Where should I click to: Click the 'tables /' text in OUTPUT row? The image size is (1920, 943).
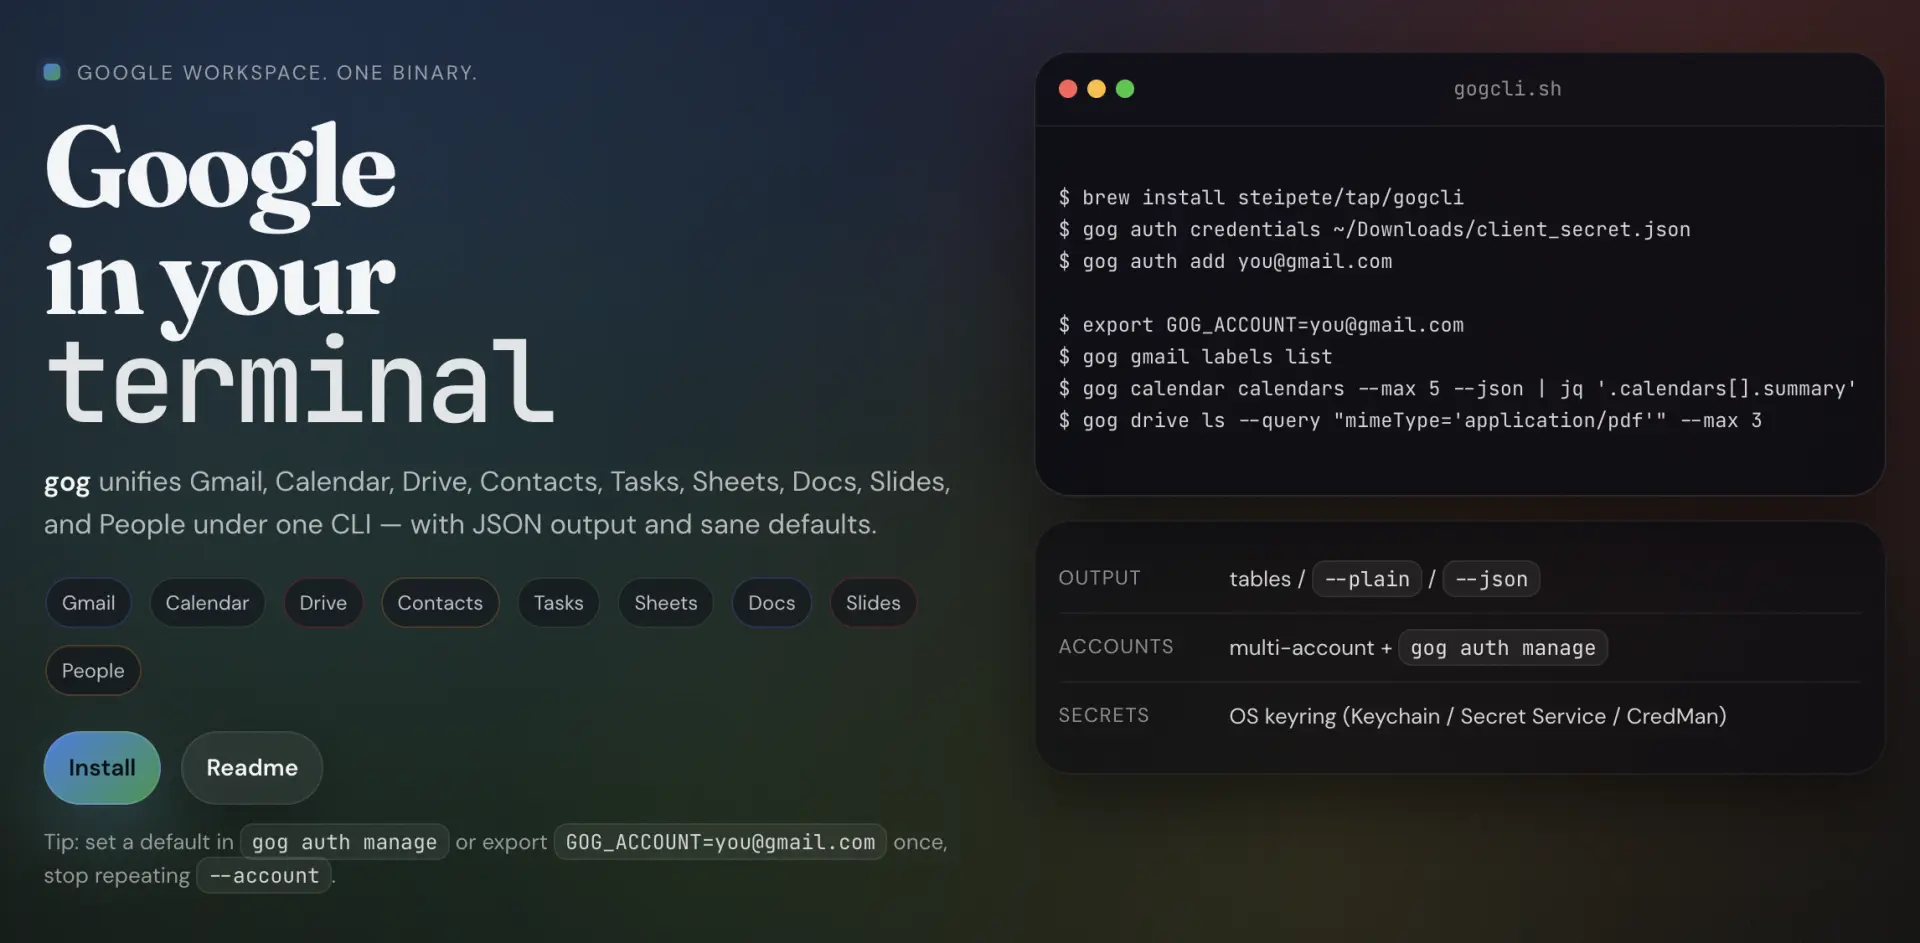click(x=1267, y=579)
